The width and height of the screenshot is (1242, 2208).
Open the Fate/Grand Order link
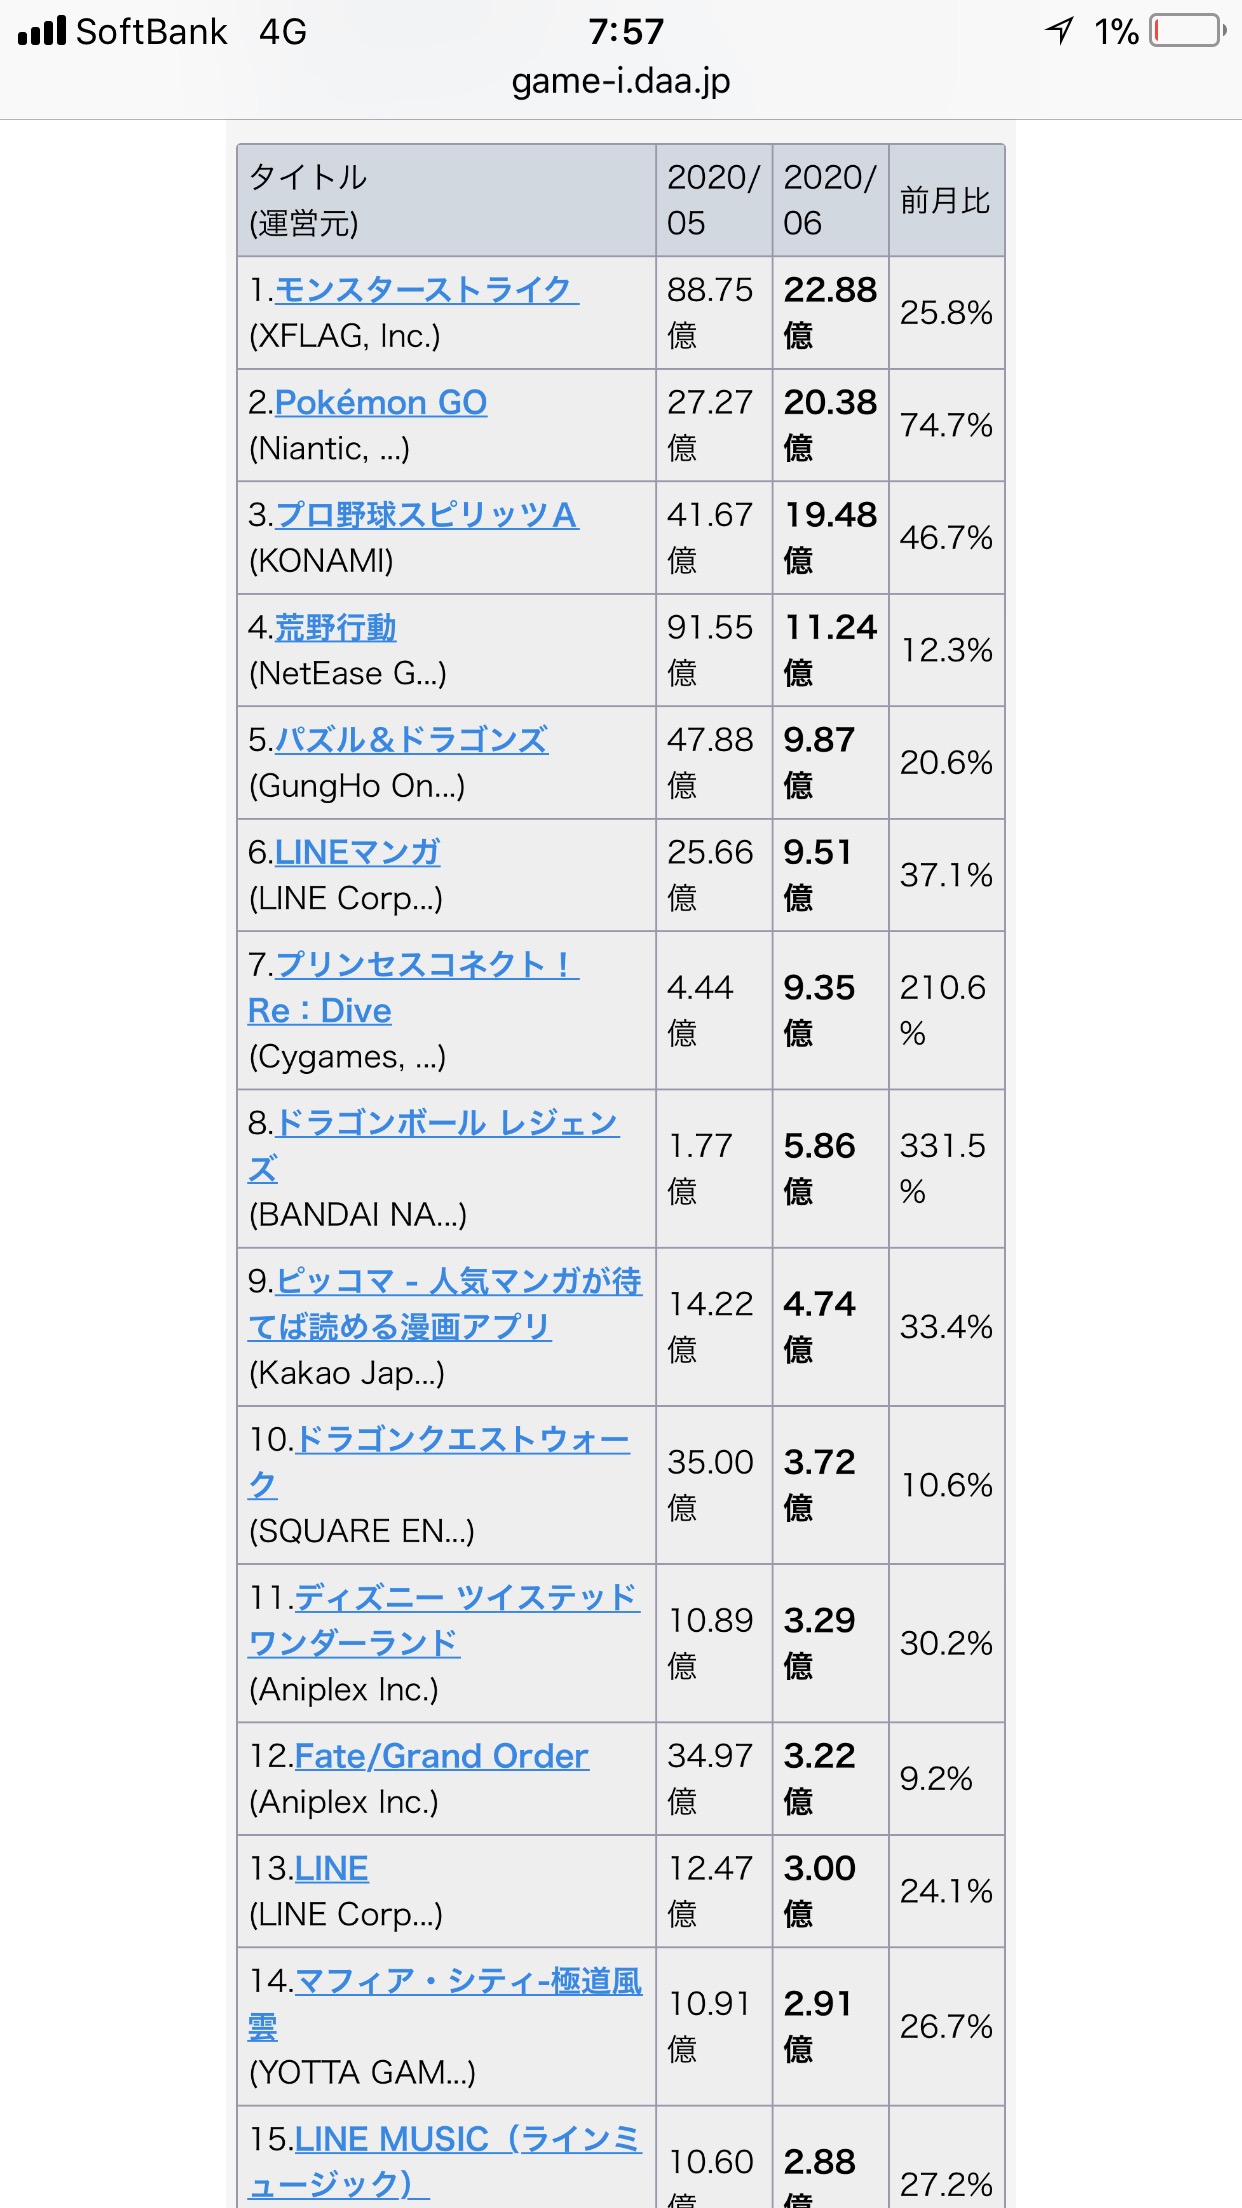(442, 1756)
